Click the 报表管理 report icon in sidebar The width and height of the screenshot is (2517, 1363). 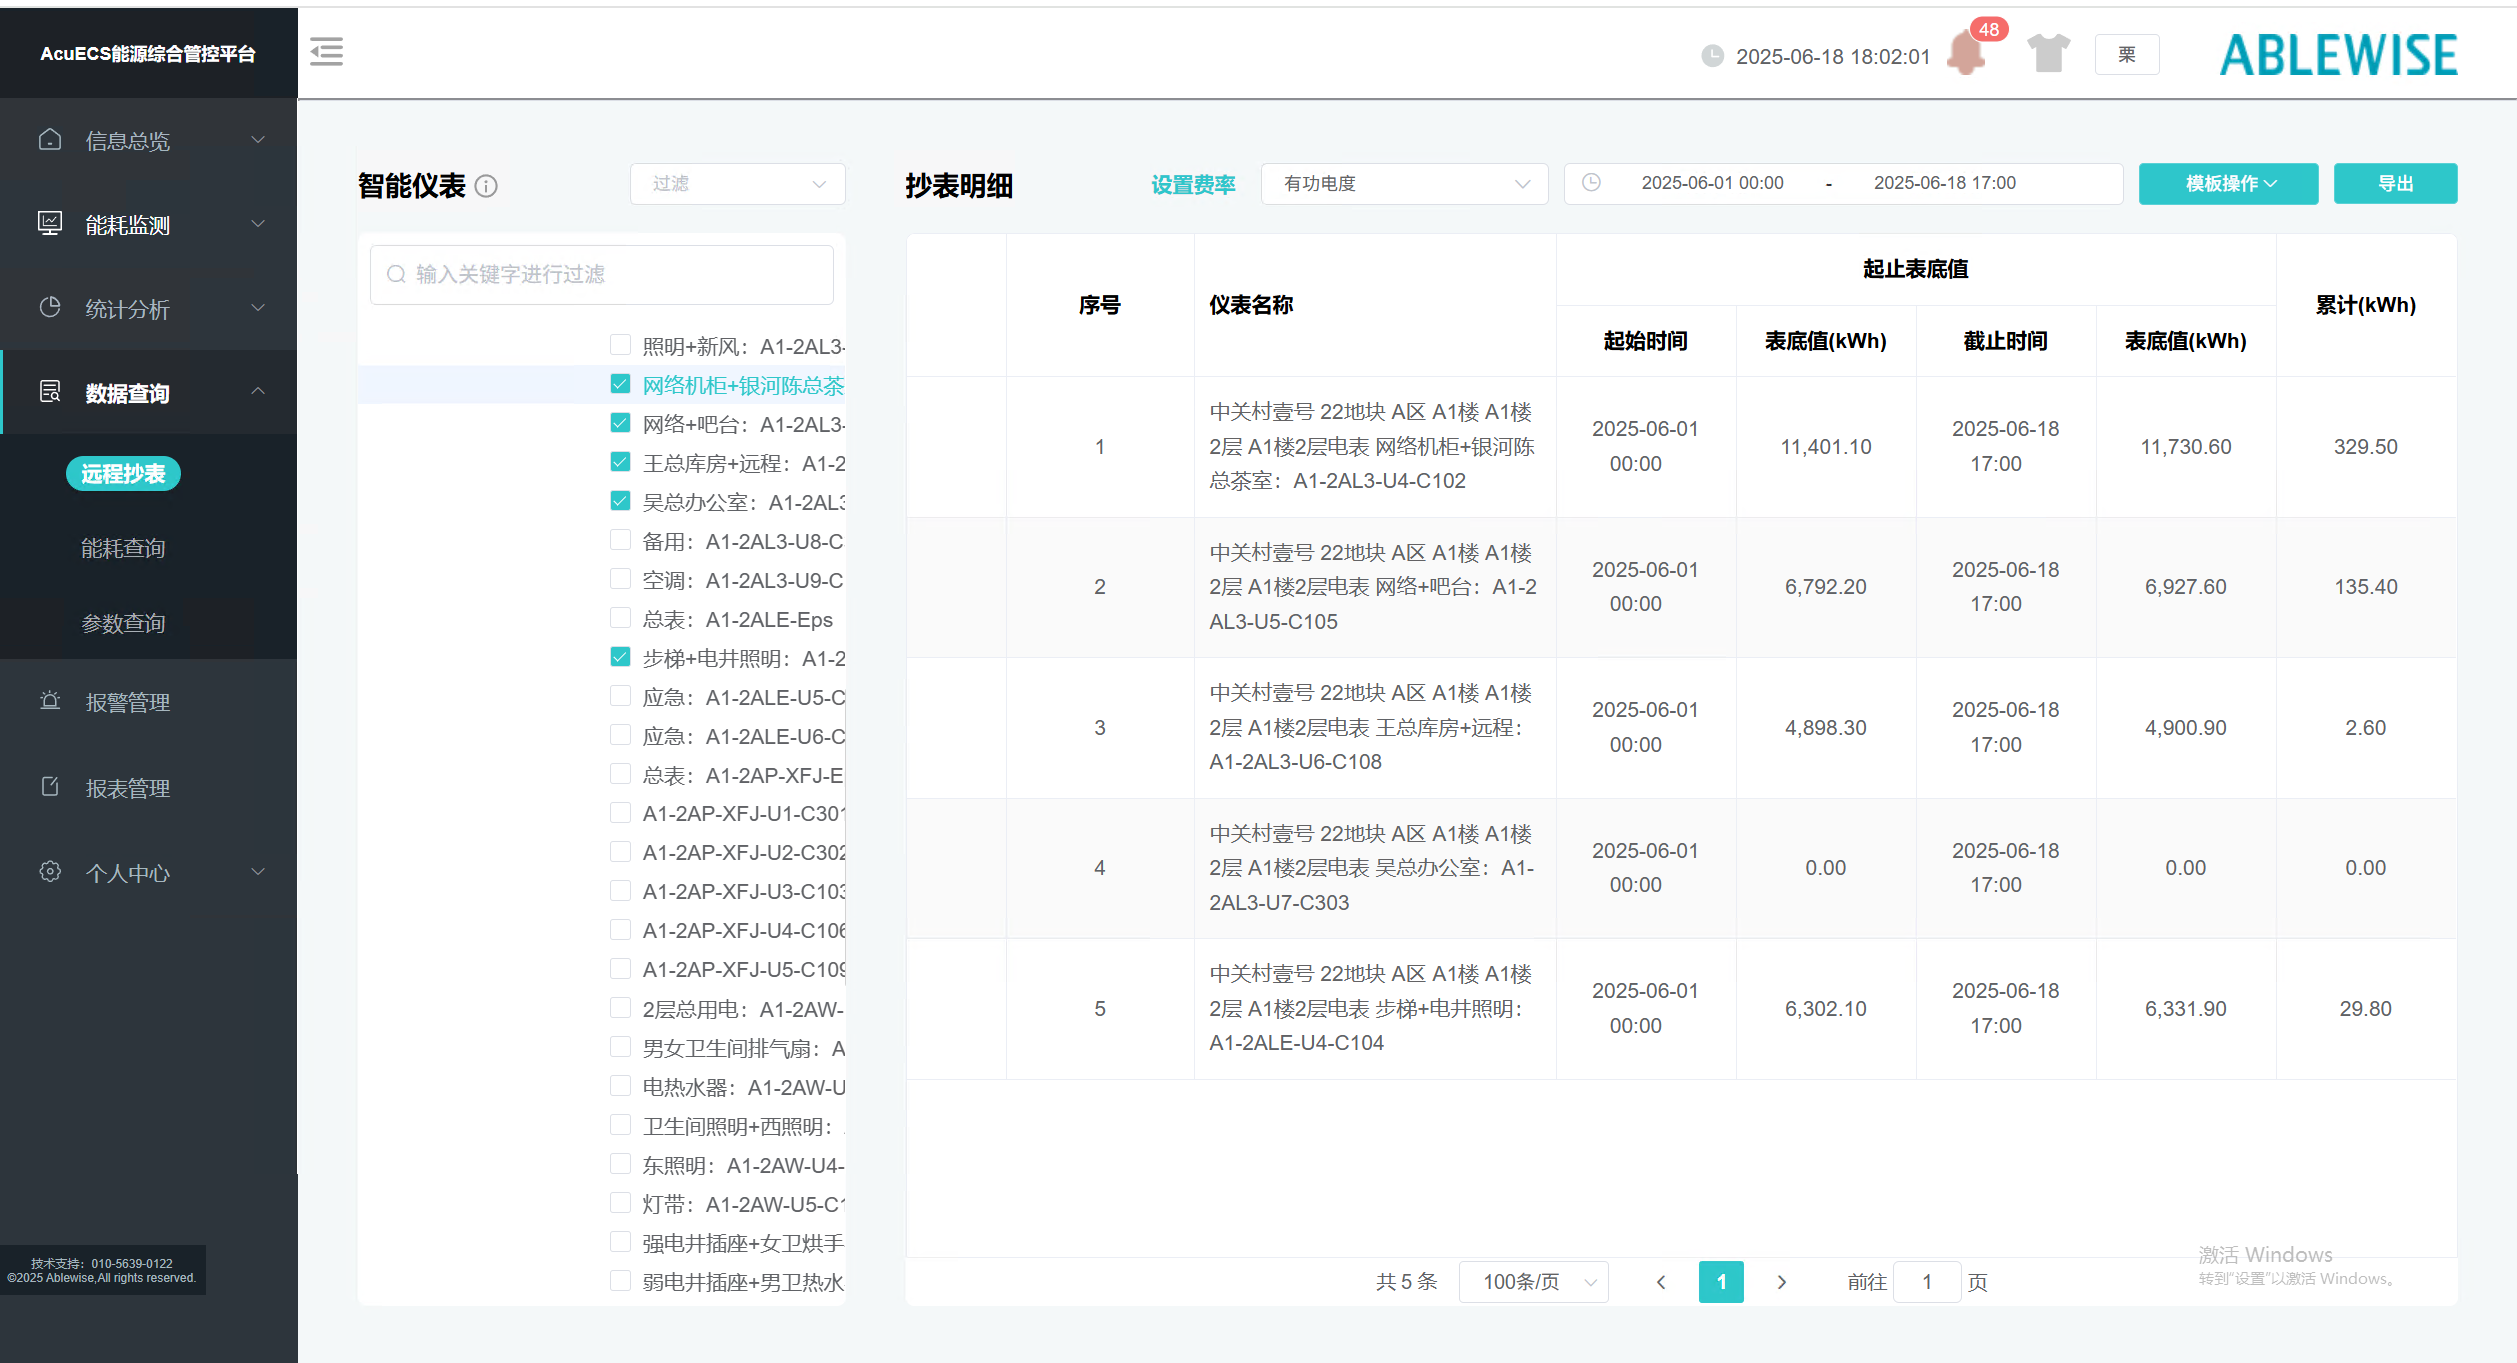pyautogui.click(x=50, y=787)
